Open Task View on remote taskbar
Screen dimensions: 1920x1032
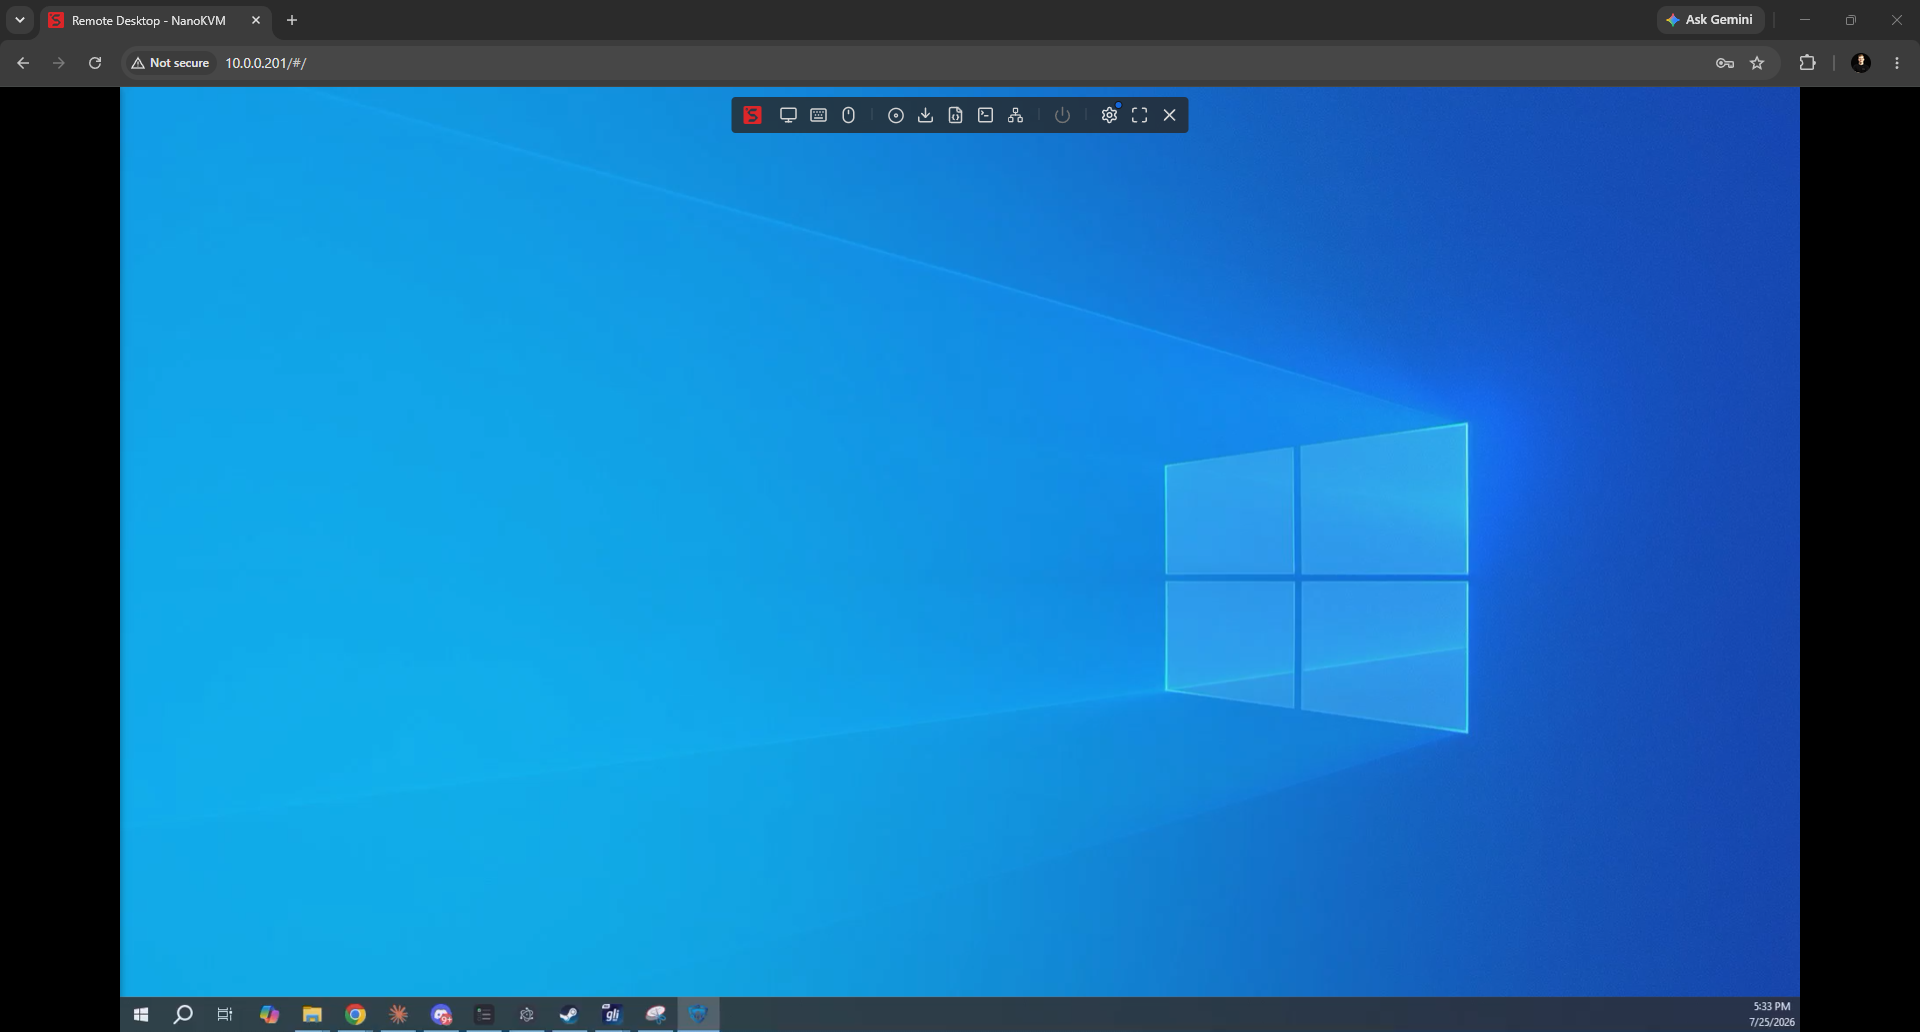(x=225, y=1014)
